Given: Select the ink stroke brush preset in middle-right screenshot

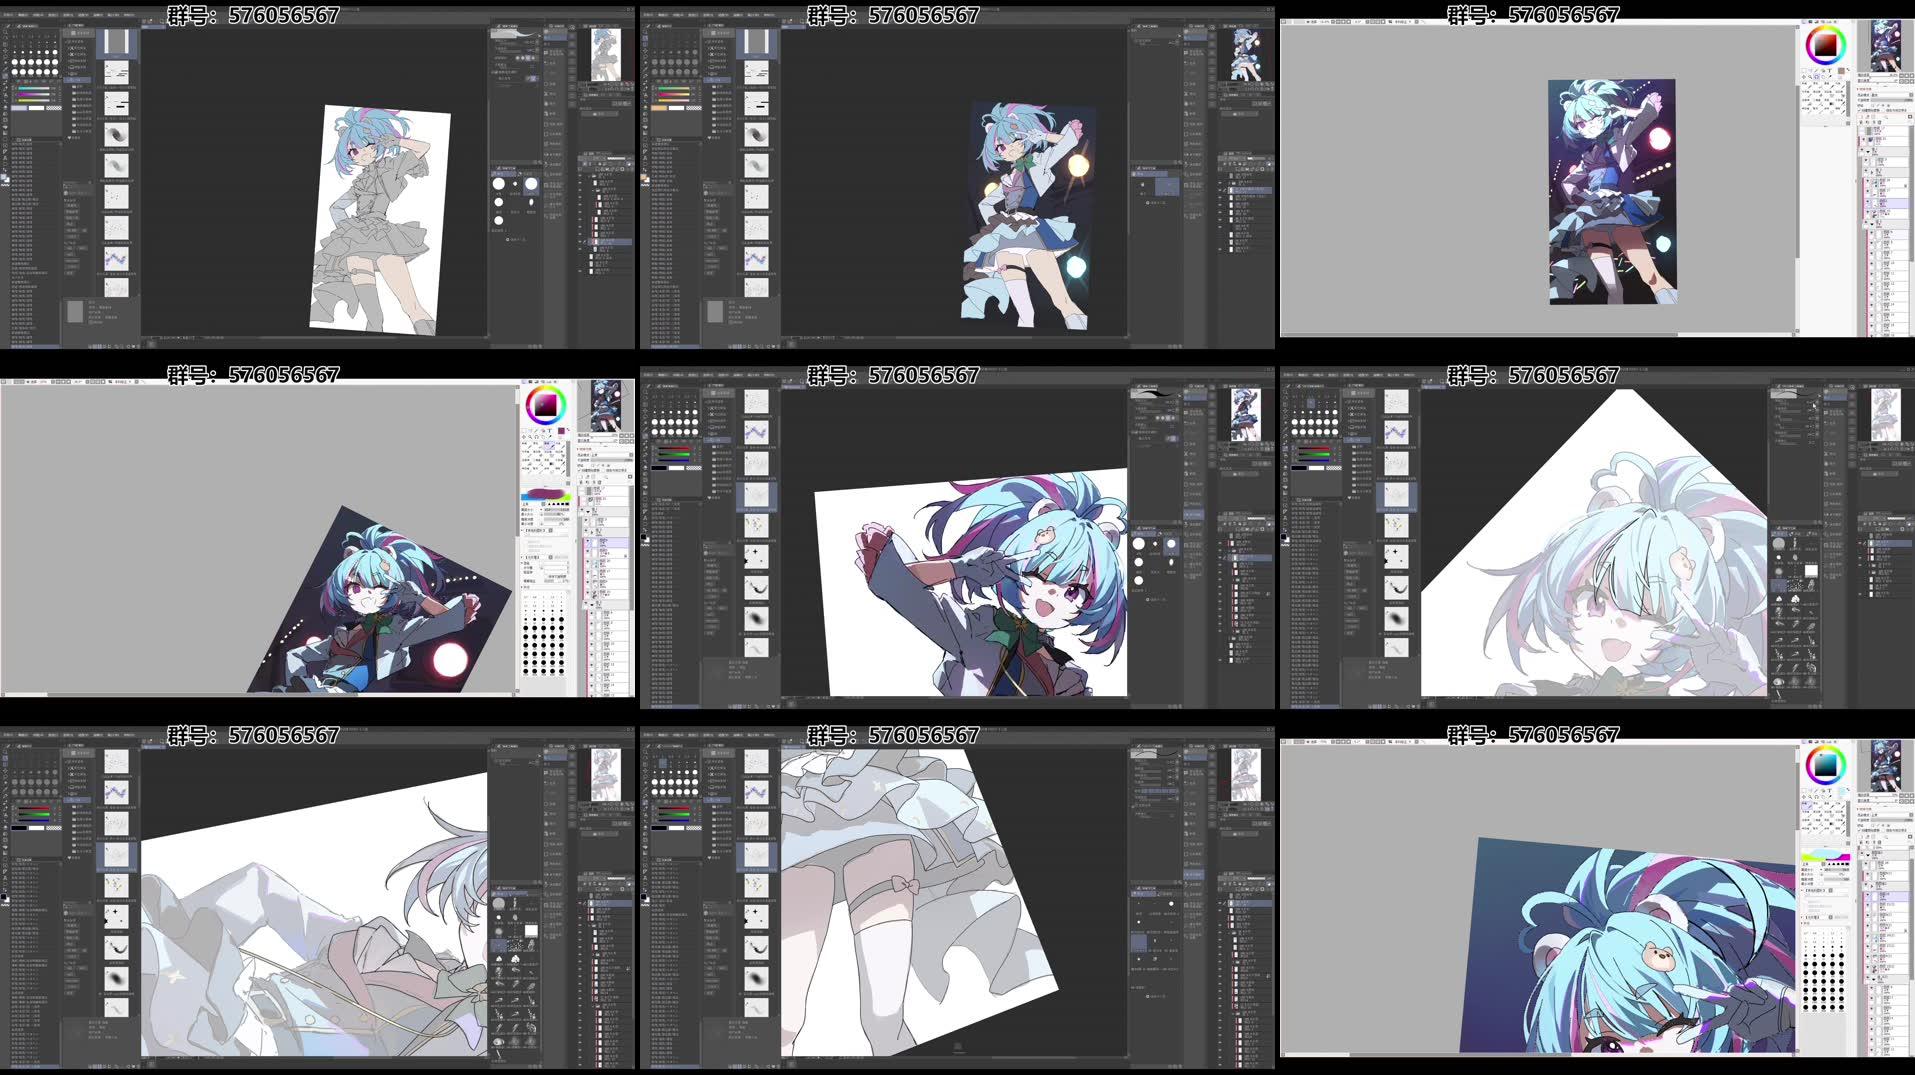Looking at the screenshot, I should coord(1397,587).
